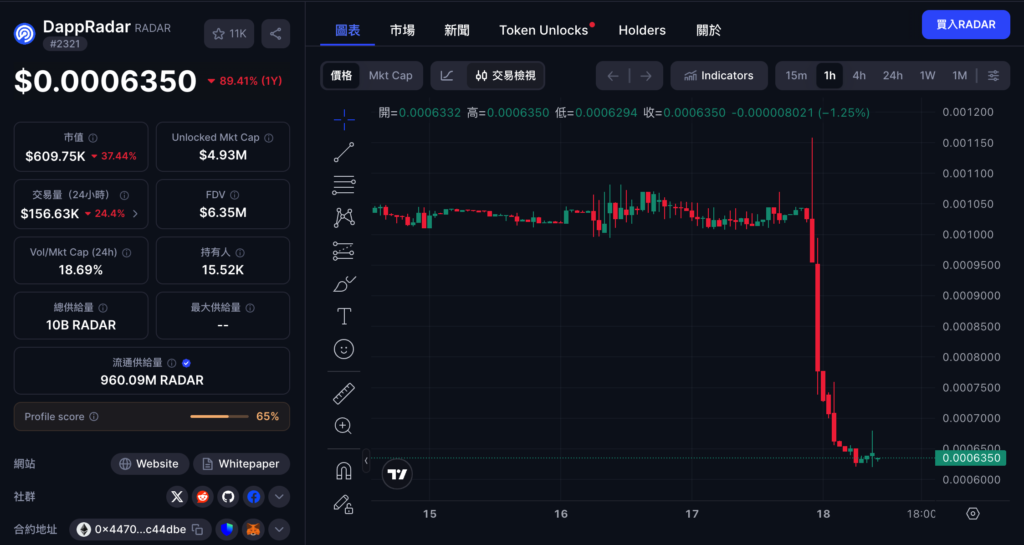
Task: Click the Profile score progress bar
Action: coord(219,416)
